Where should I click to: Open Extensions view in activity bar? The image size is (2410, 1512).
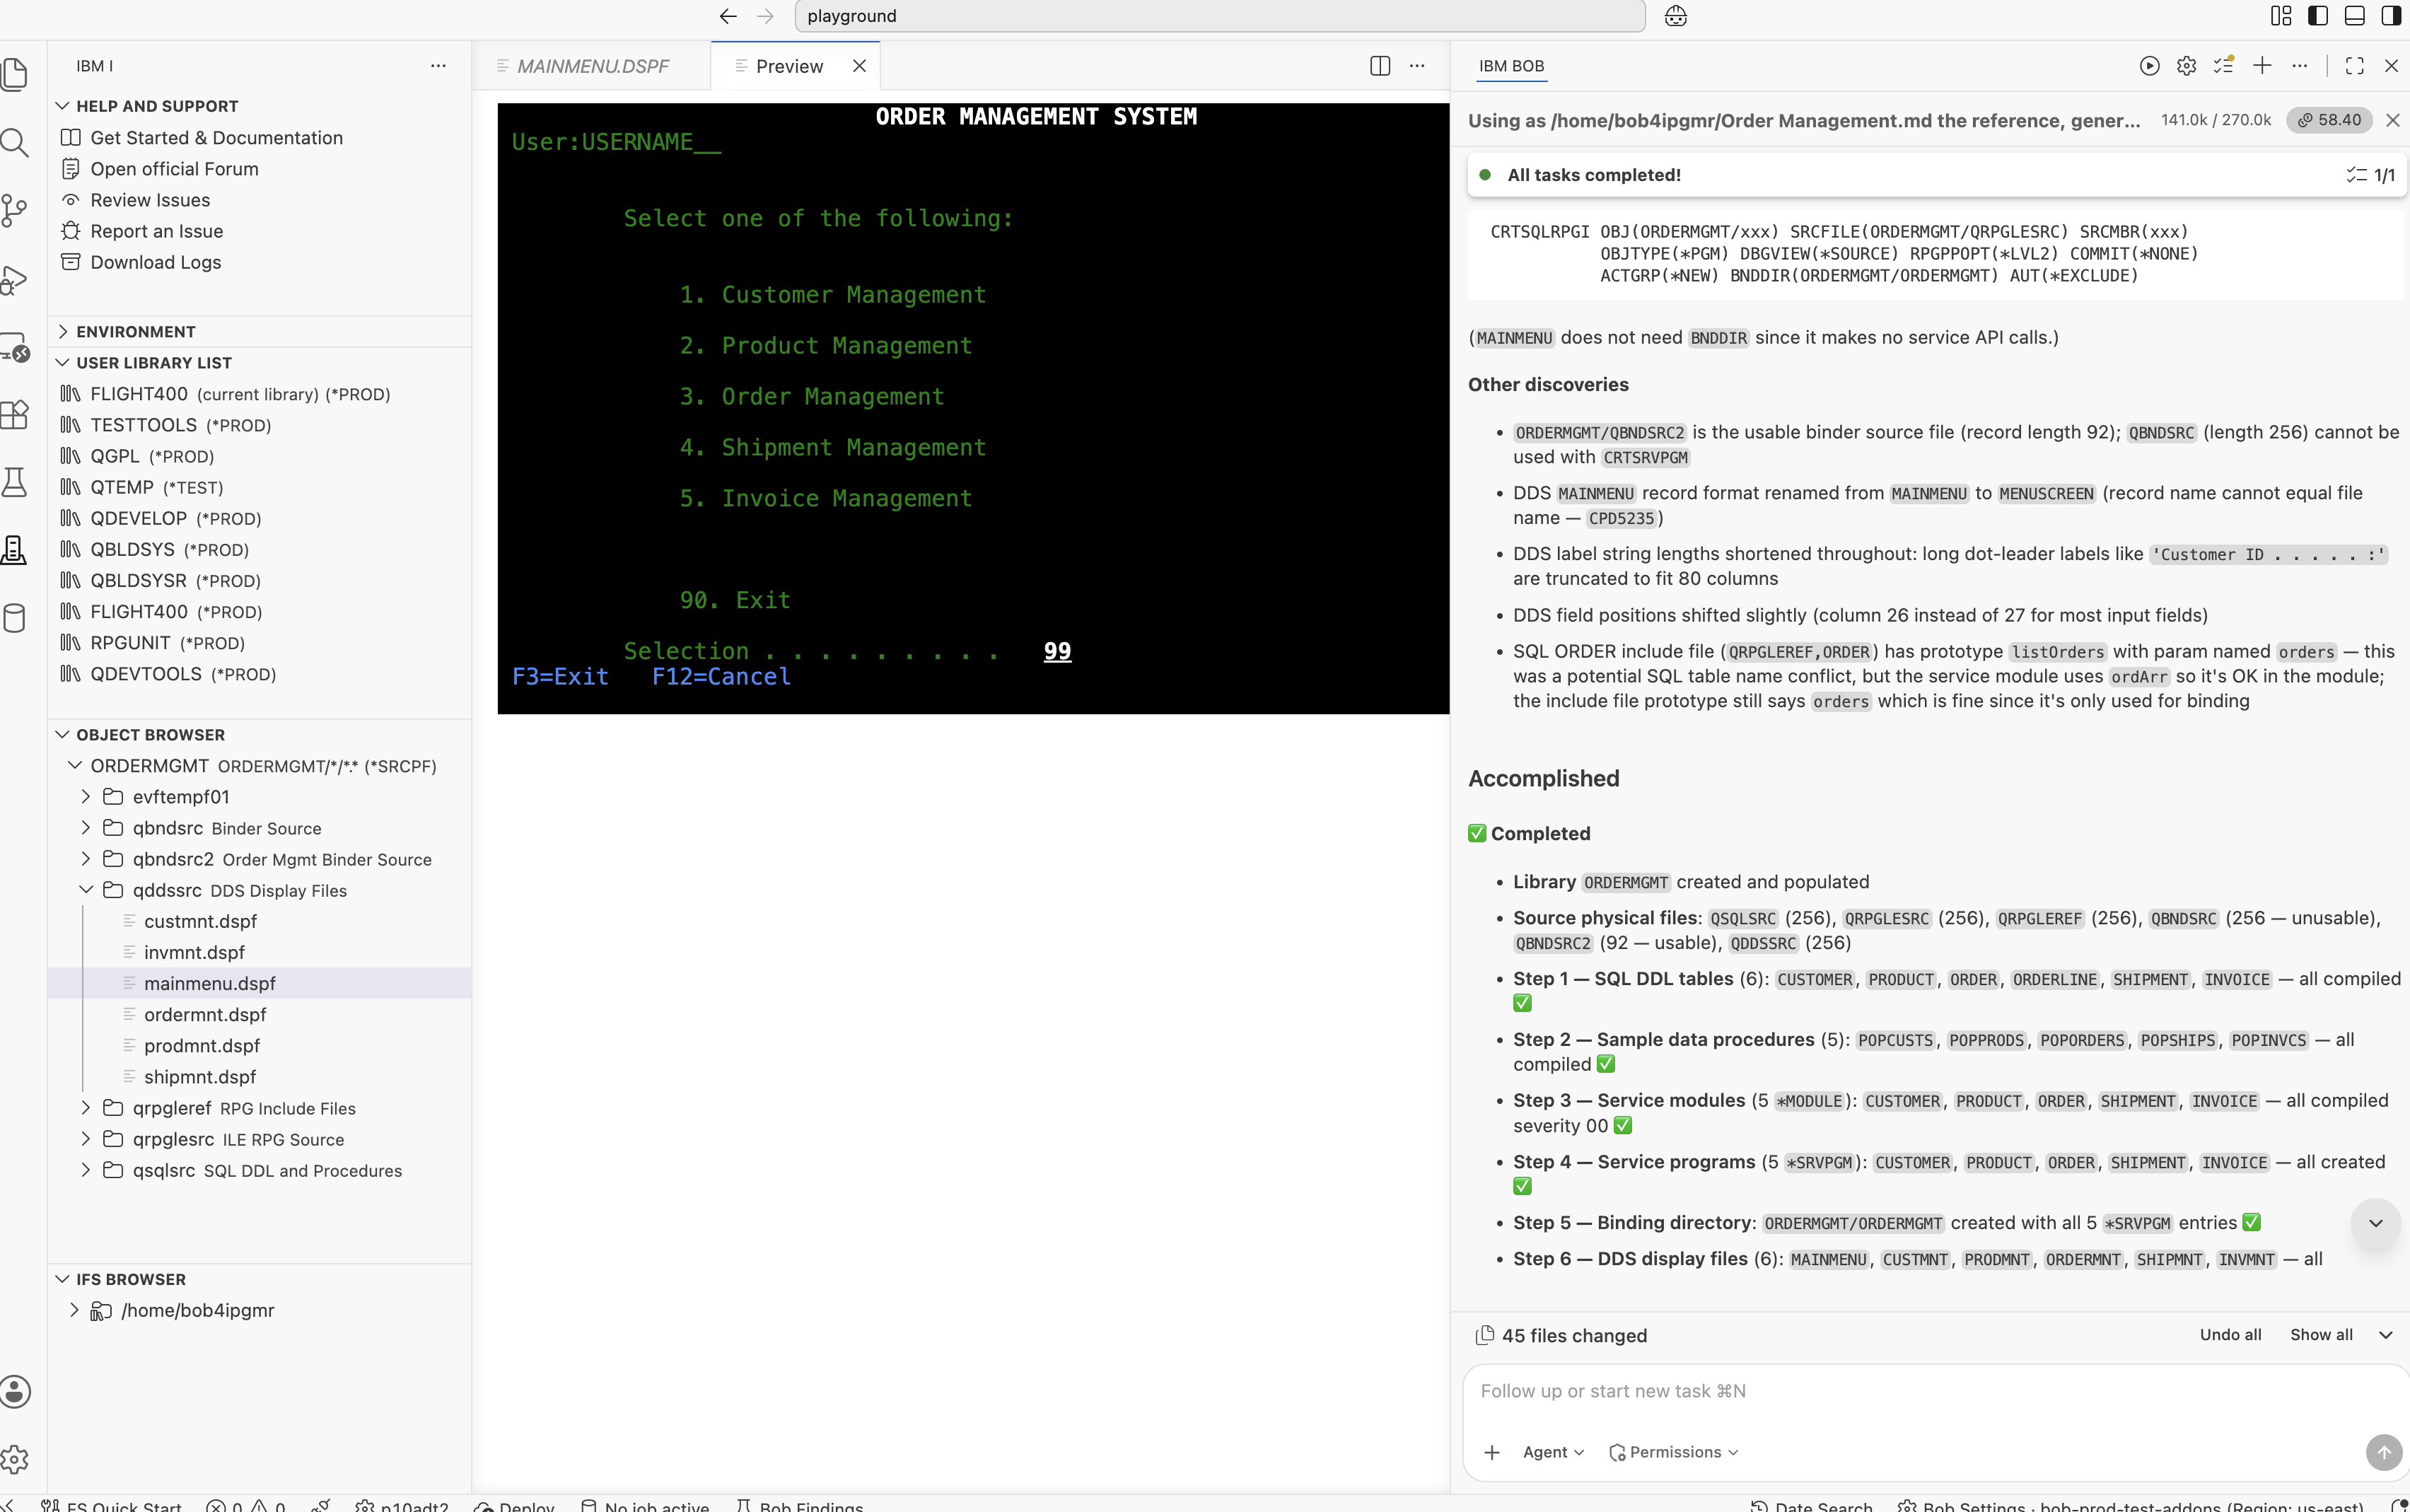pyautogui.click(x=14, y=414)
